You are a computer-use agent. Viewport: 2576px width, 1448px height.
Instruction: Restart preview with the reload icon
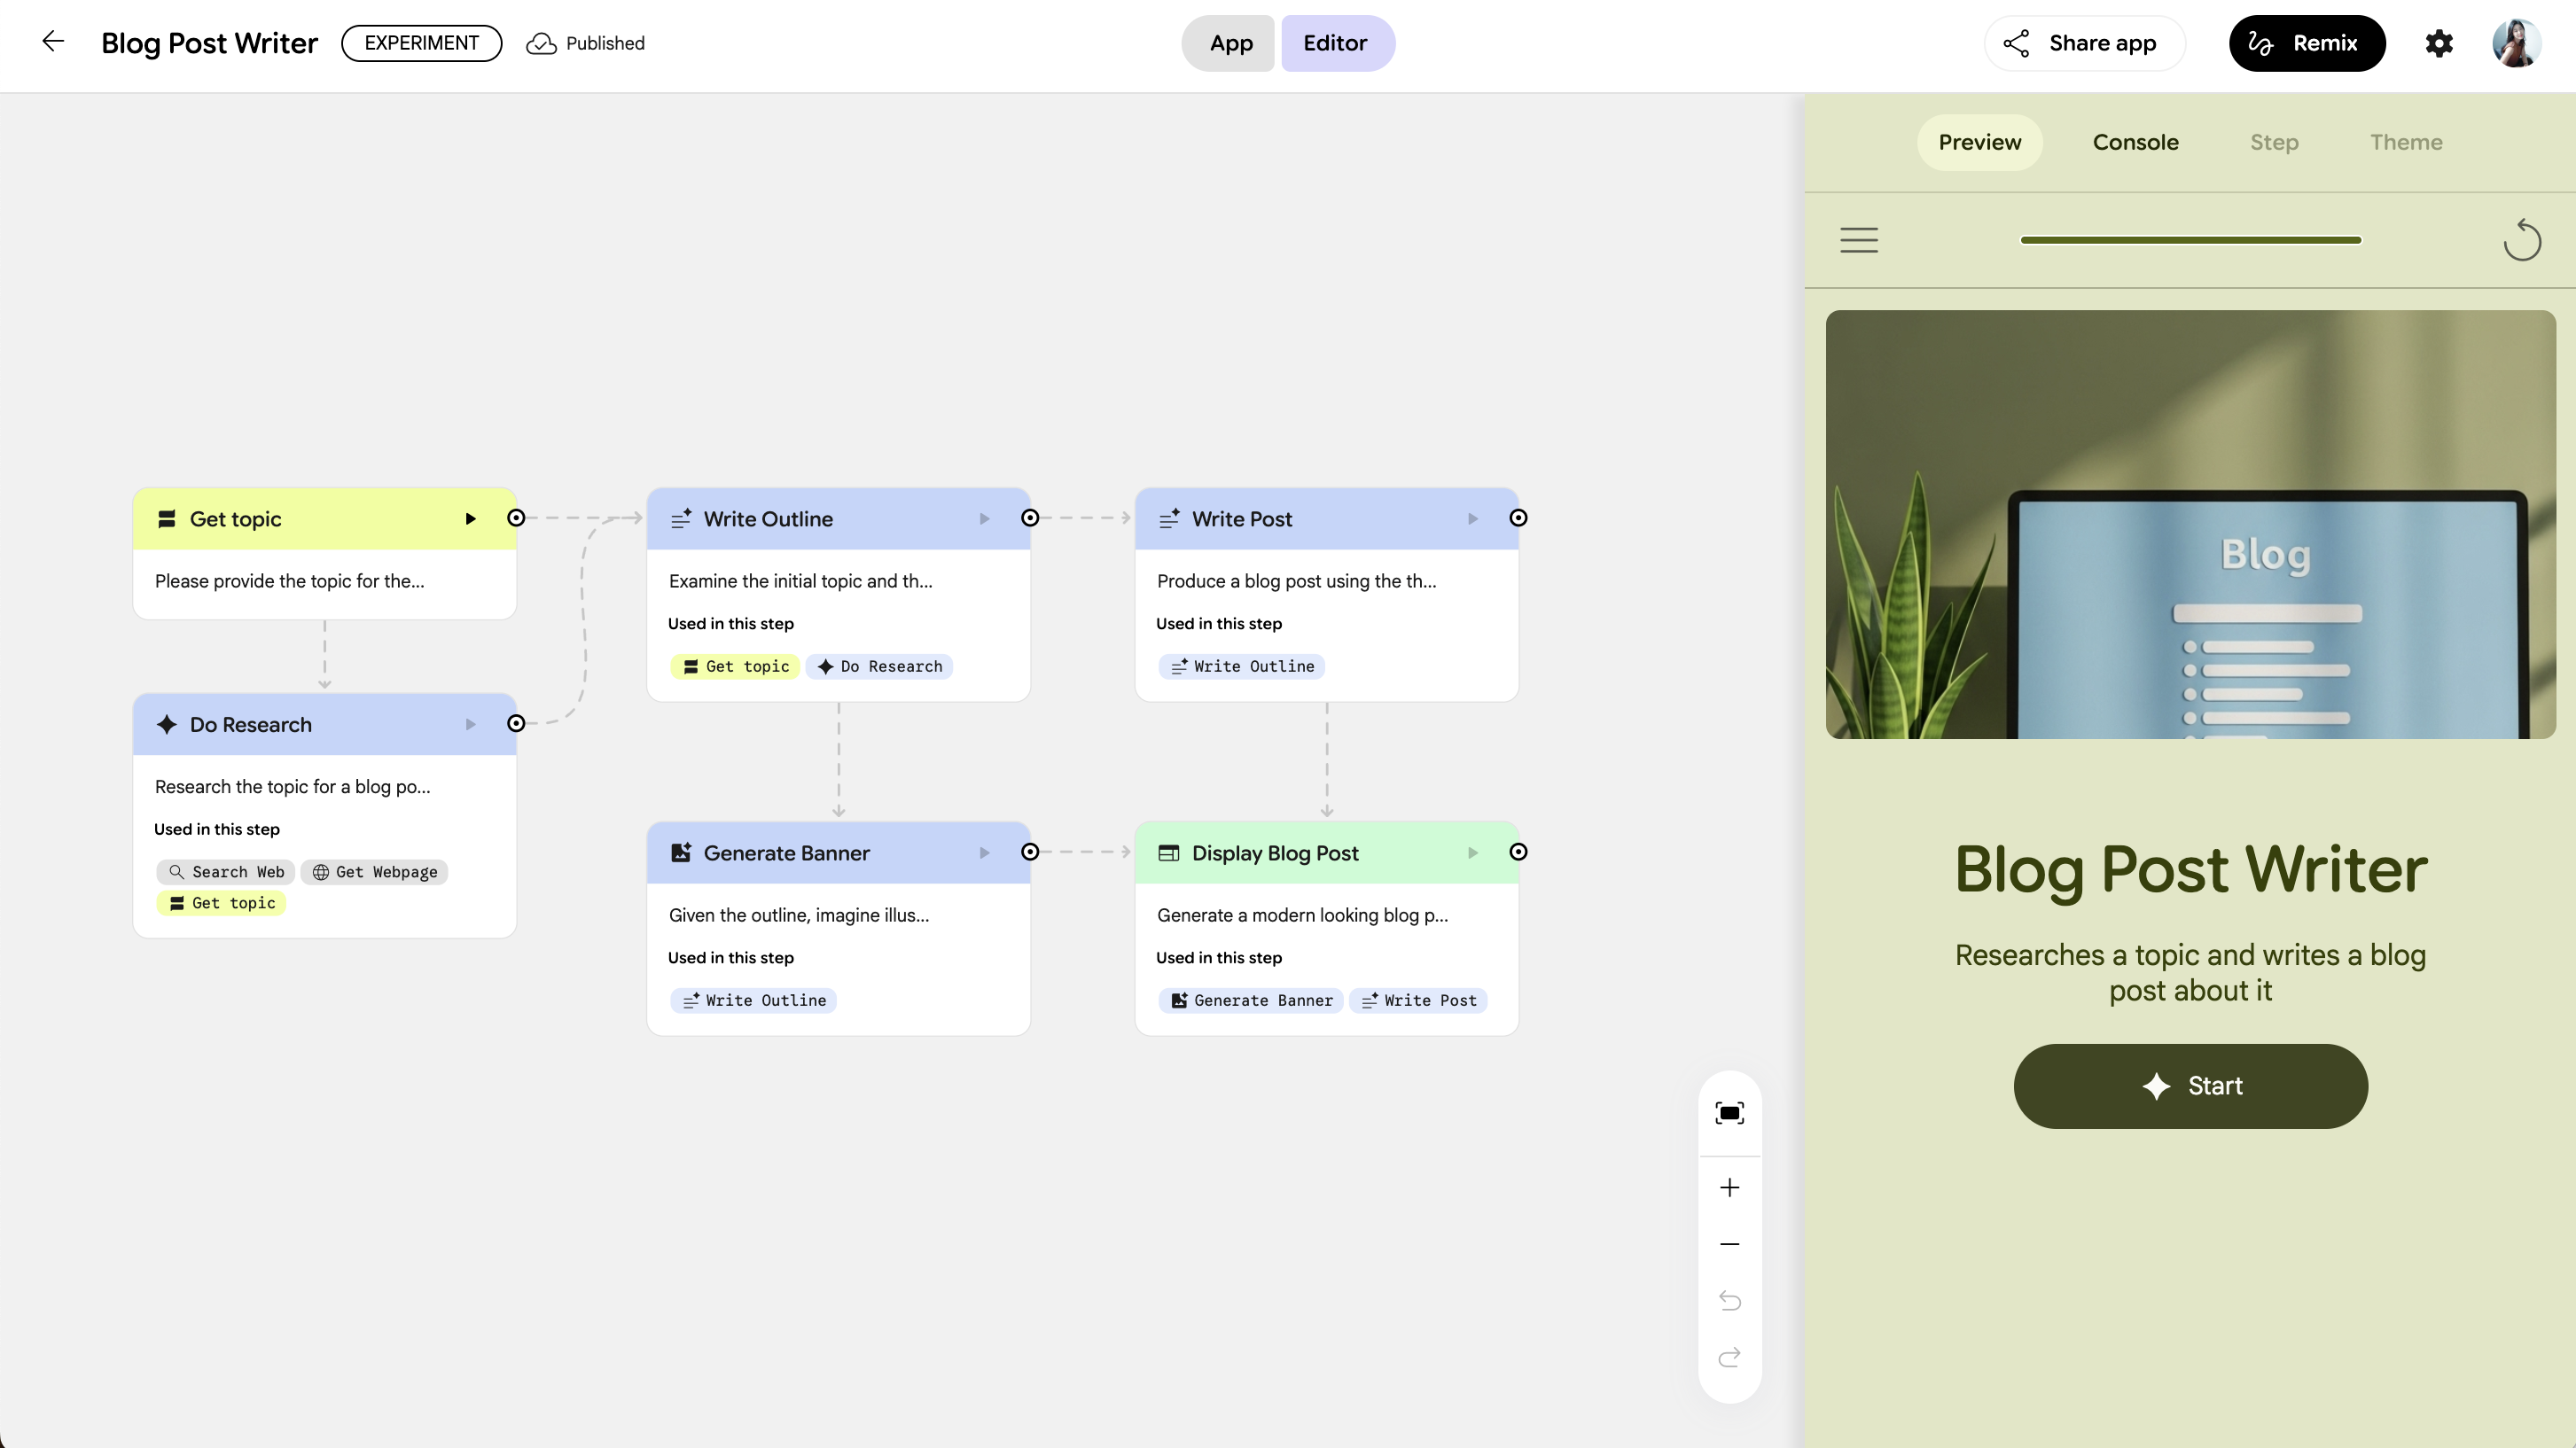(x=2521, y=240)
